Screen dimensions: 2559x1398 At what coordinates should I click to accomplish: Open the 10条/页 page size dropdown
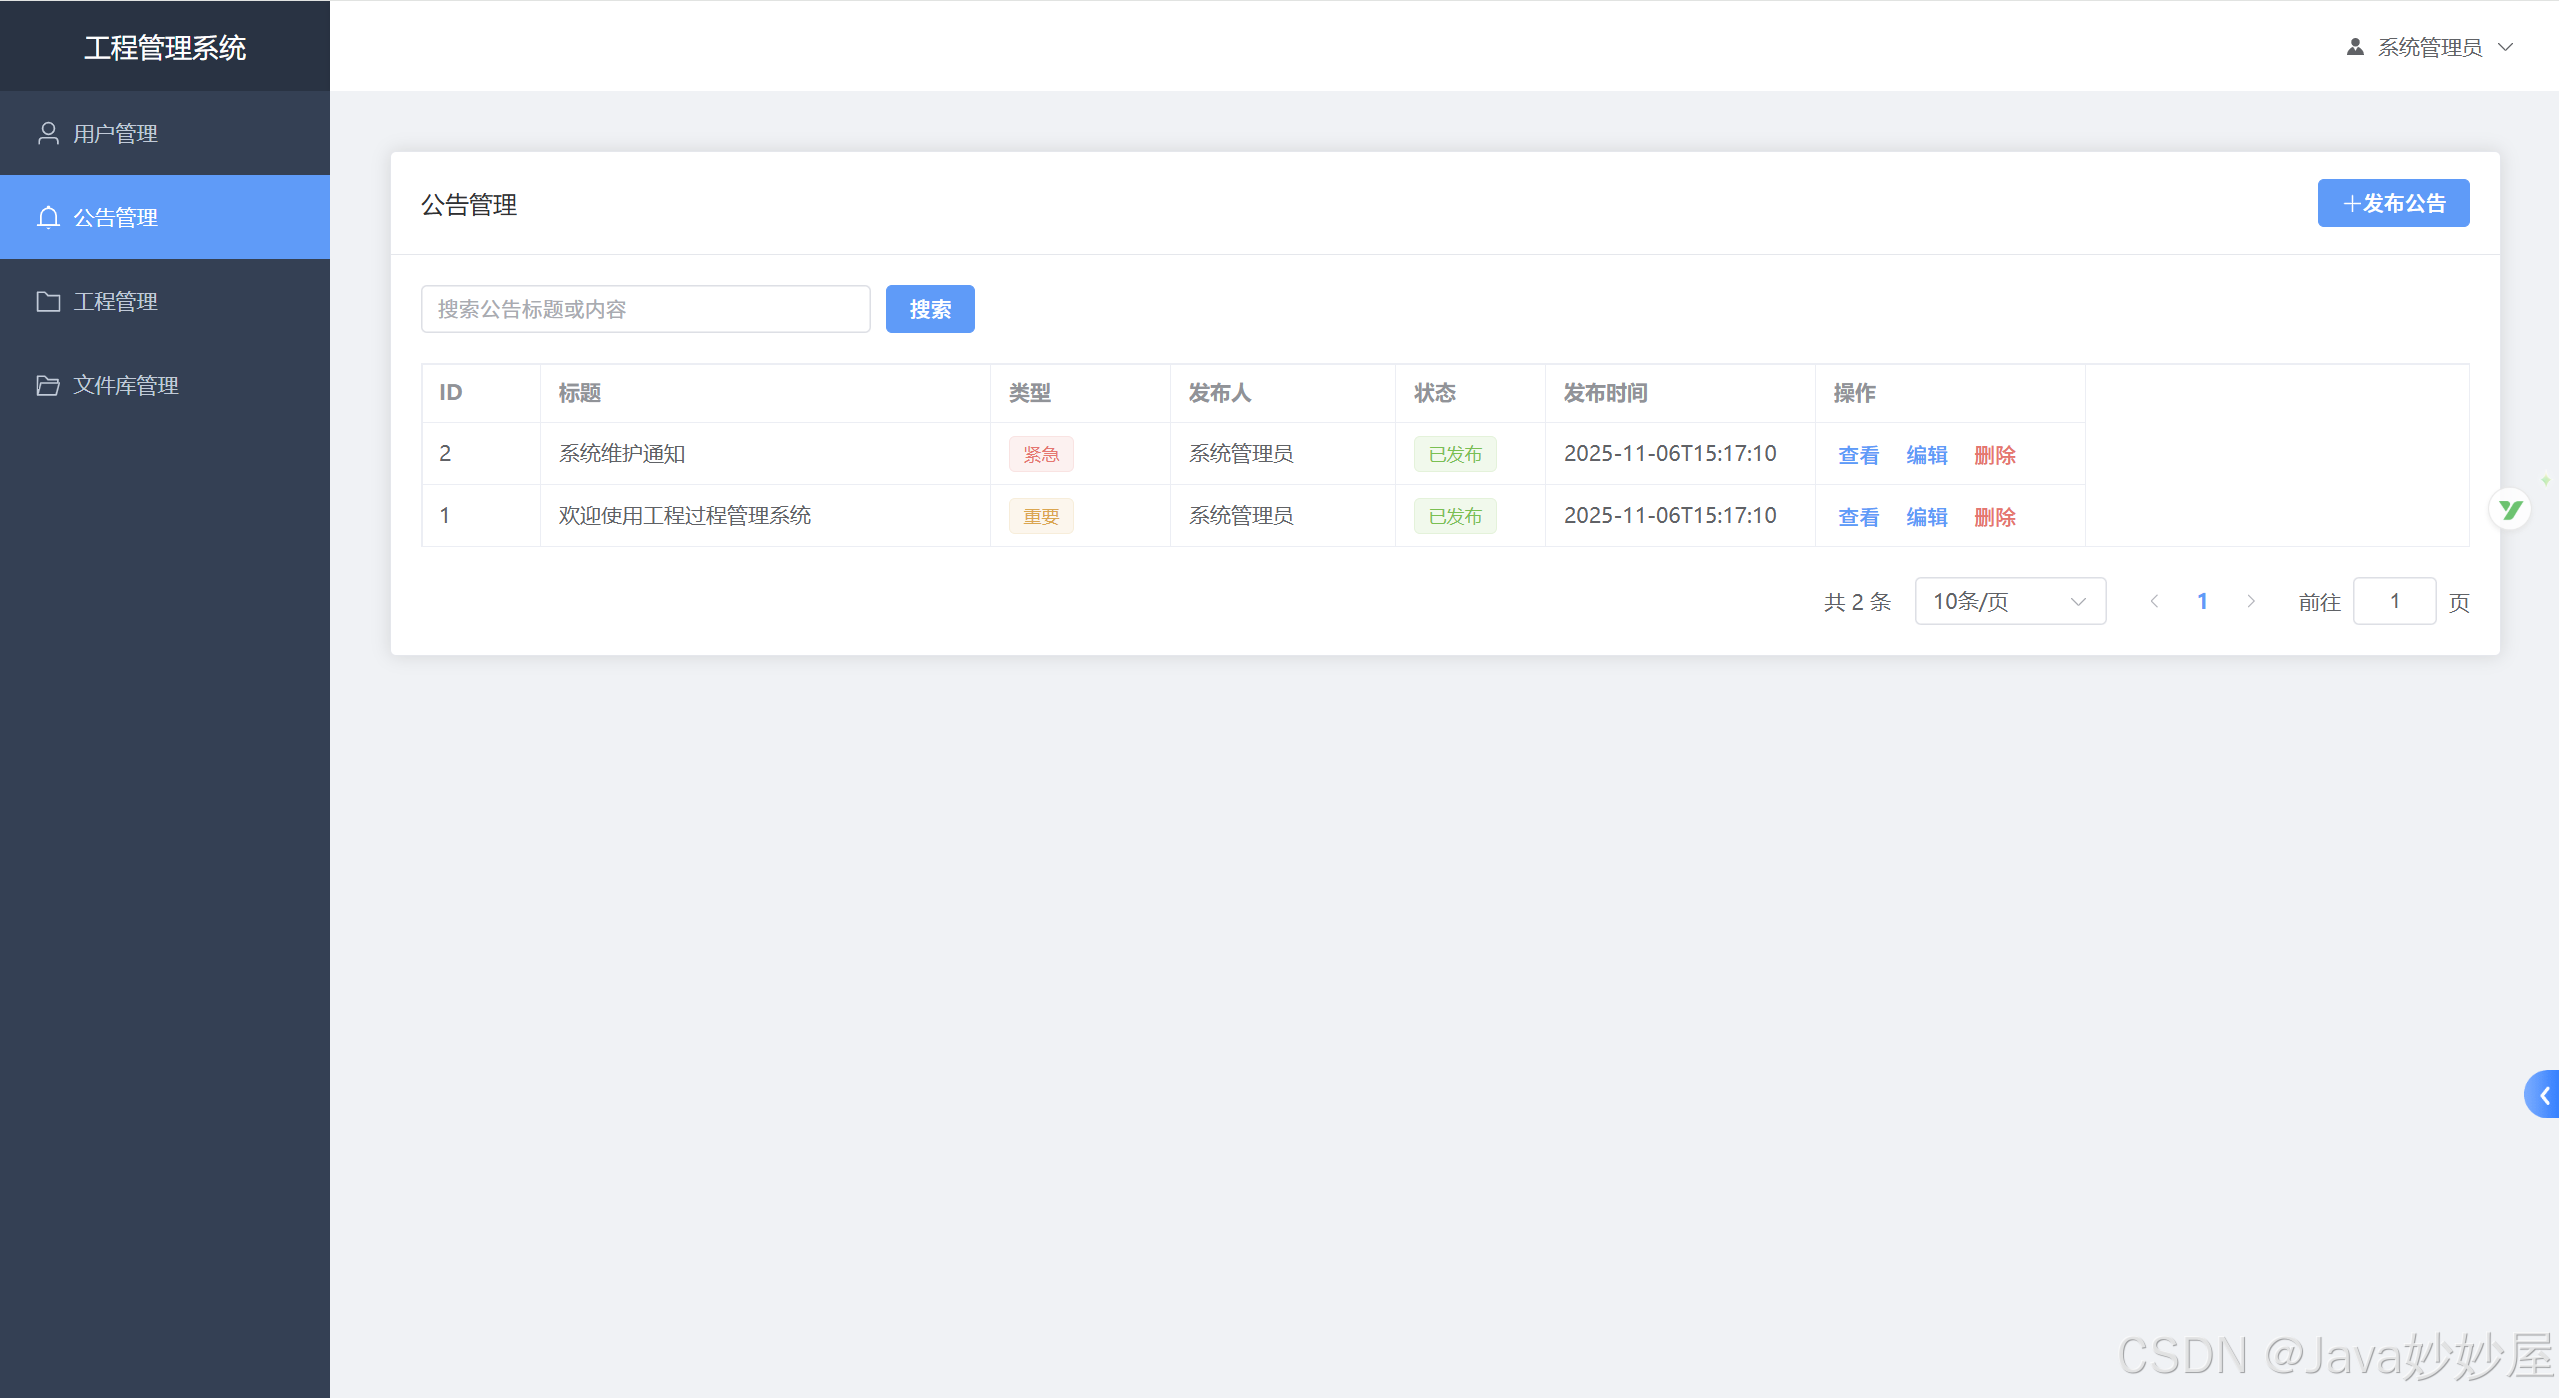coord(2010,601)
